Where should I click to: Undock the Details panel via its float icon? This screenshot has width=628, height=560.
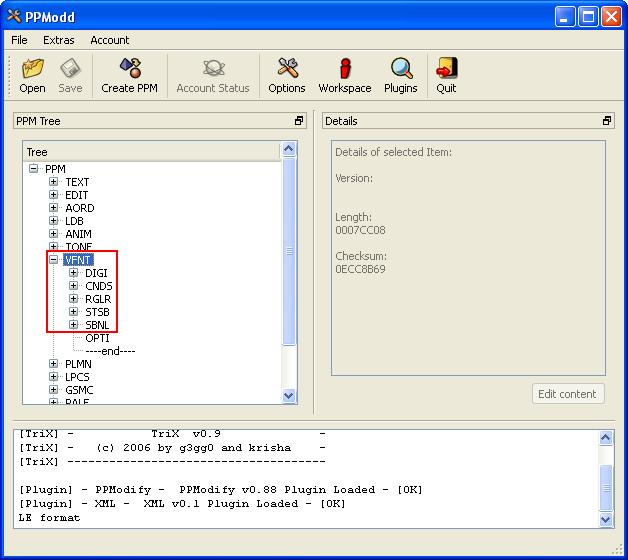coord(607,121)
